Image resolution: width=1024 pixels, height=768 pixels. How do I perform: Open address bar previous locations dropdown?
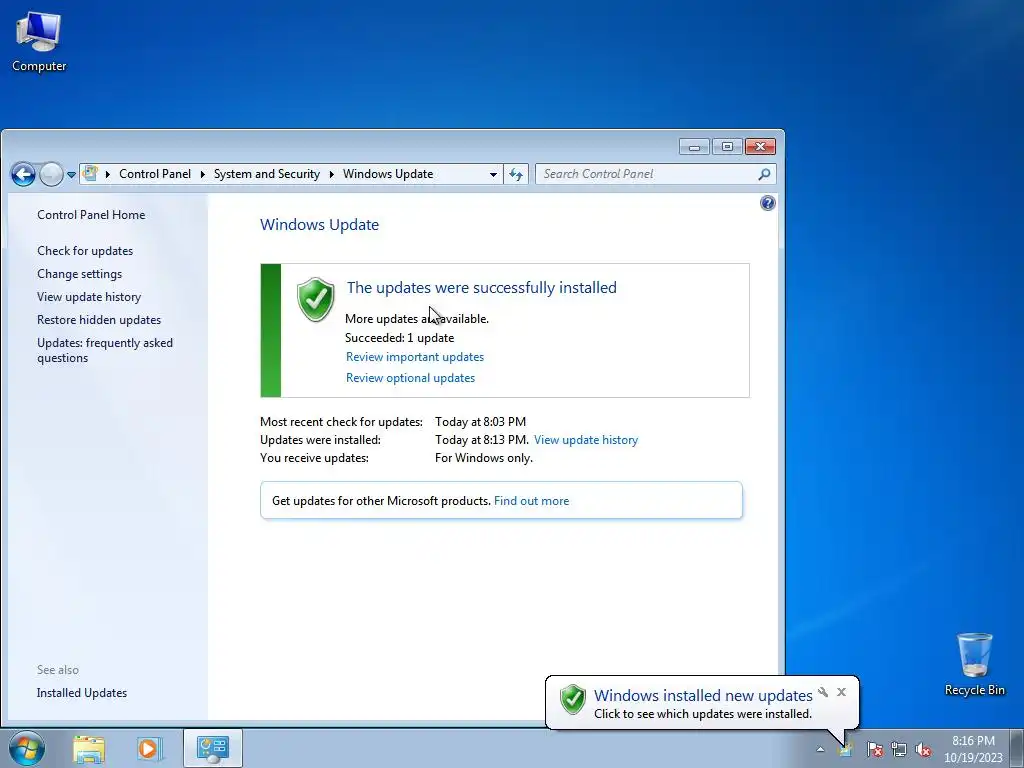[493, 174]
